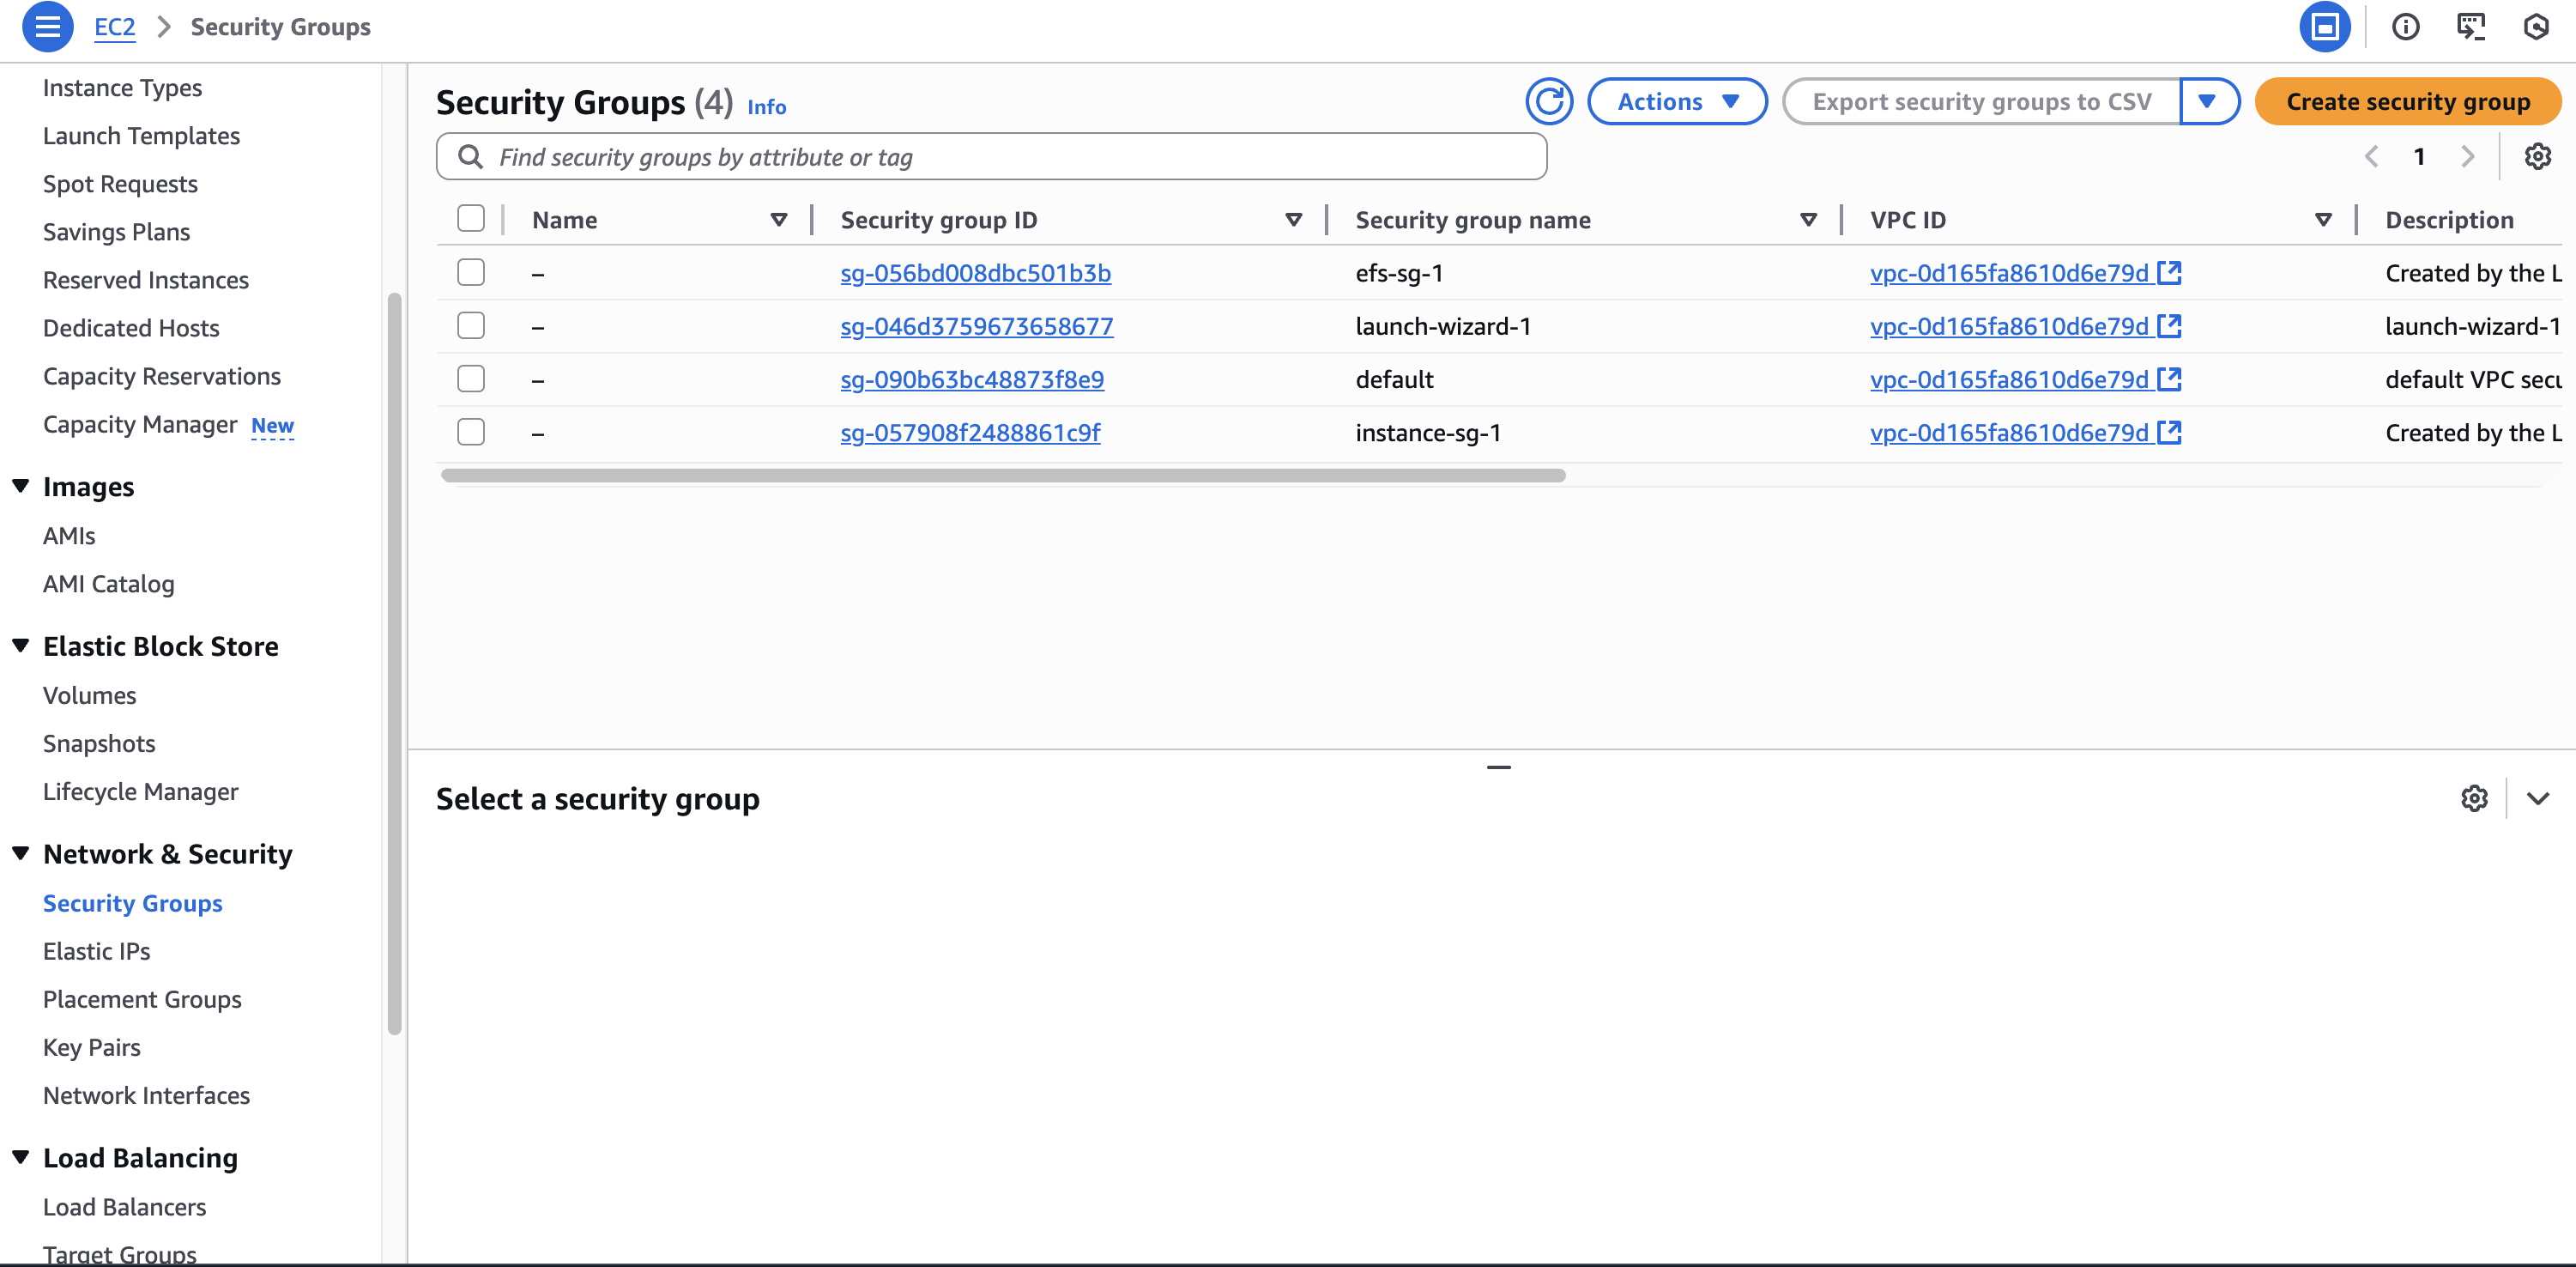The image size is (2576, 1267).
Task: Open details panel preferences gear icon
Action: click(x=2474, y=798)
